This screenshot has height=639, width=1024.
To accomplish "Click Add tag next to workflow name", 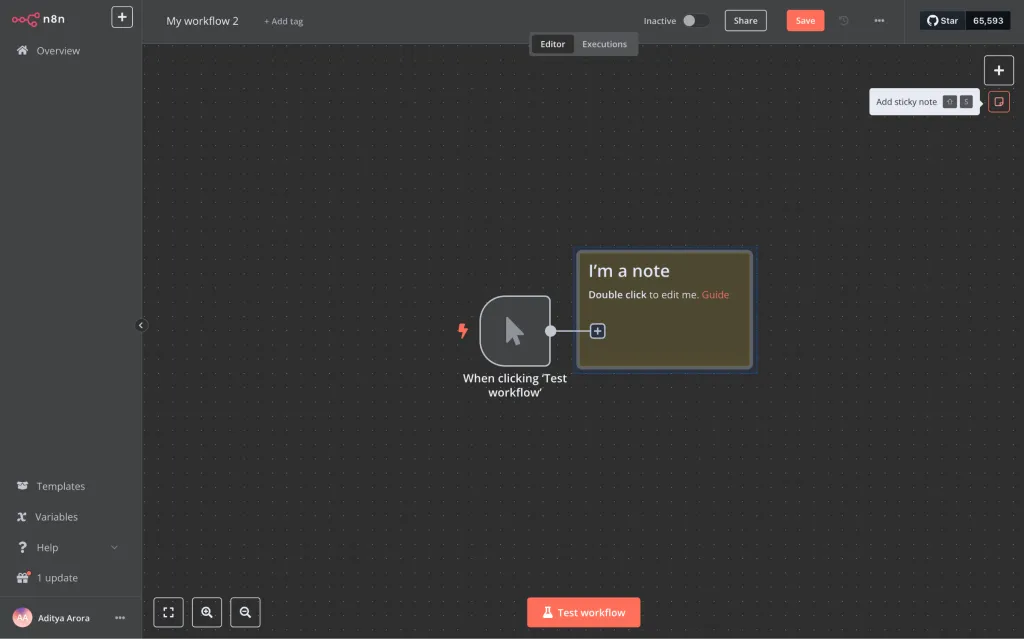I will pos(283,21).
